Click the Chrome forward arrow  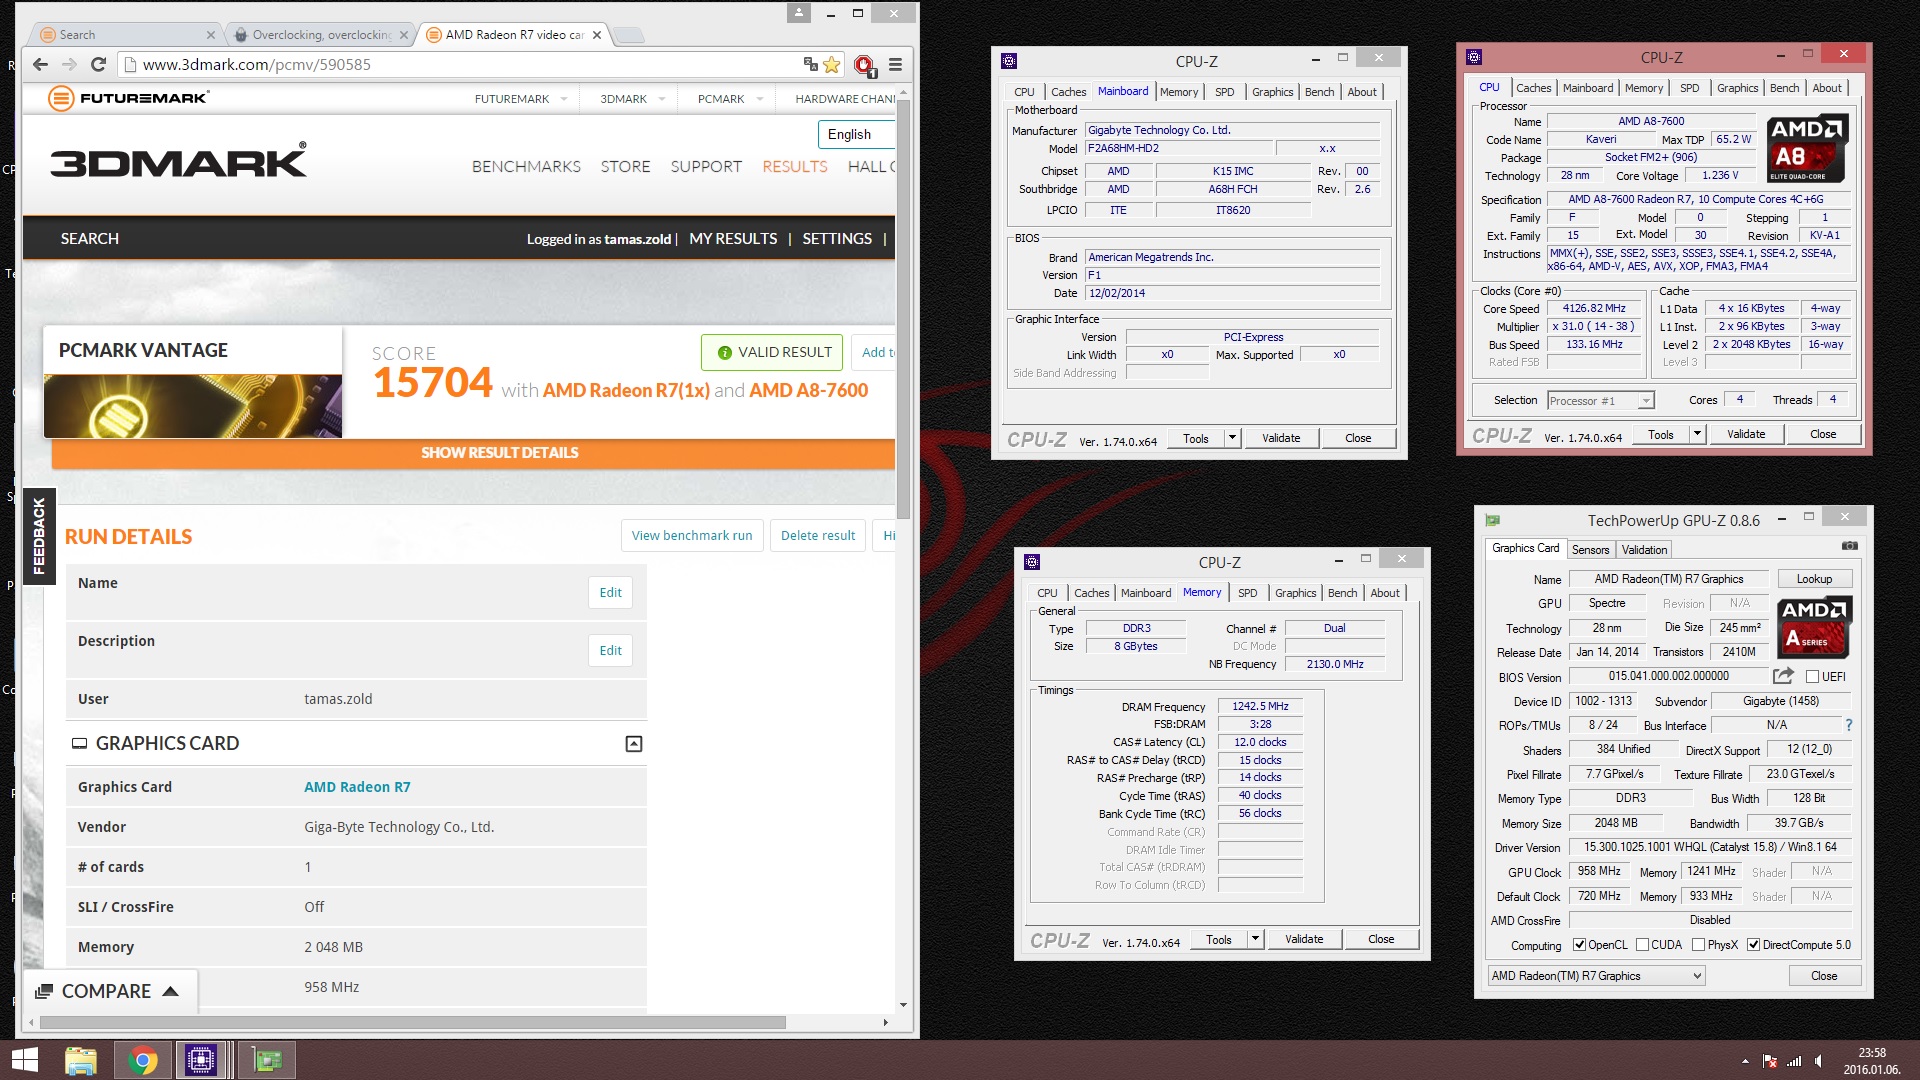tap(69, 64)
